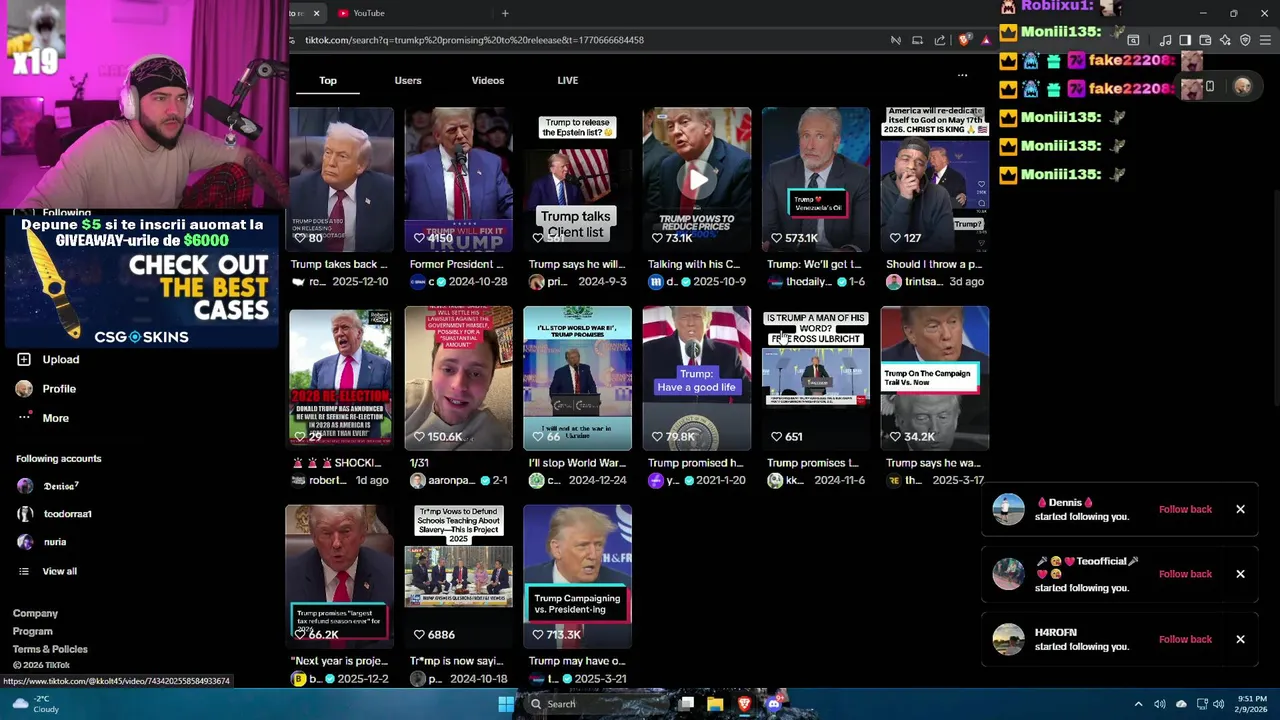Click author aaronpa... under 1/31 video

pos(452,481)
